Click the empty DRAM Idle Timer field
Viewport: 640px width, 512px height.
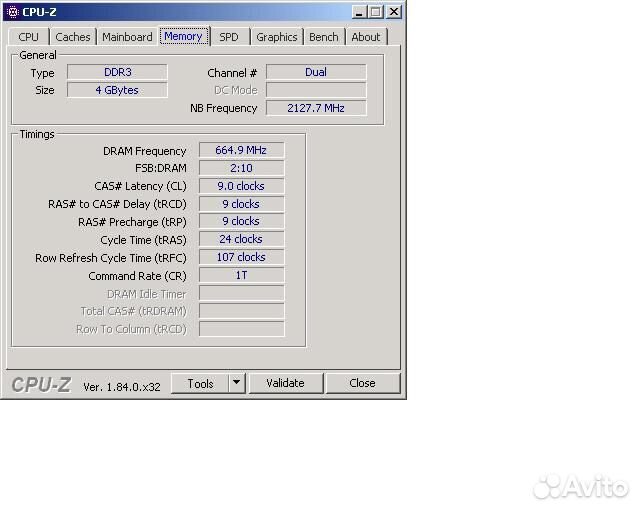click(x=241, y=293)
